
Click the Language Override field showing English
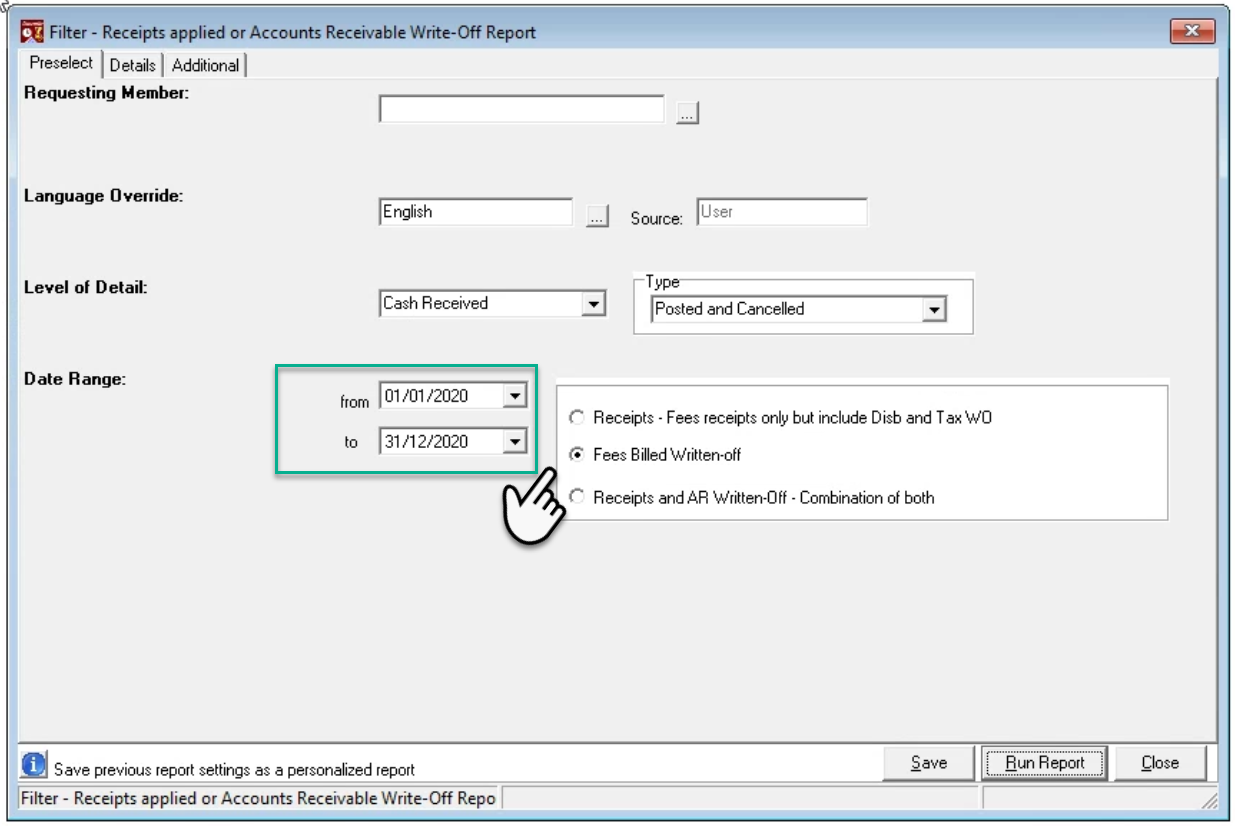476,212
